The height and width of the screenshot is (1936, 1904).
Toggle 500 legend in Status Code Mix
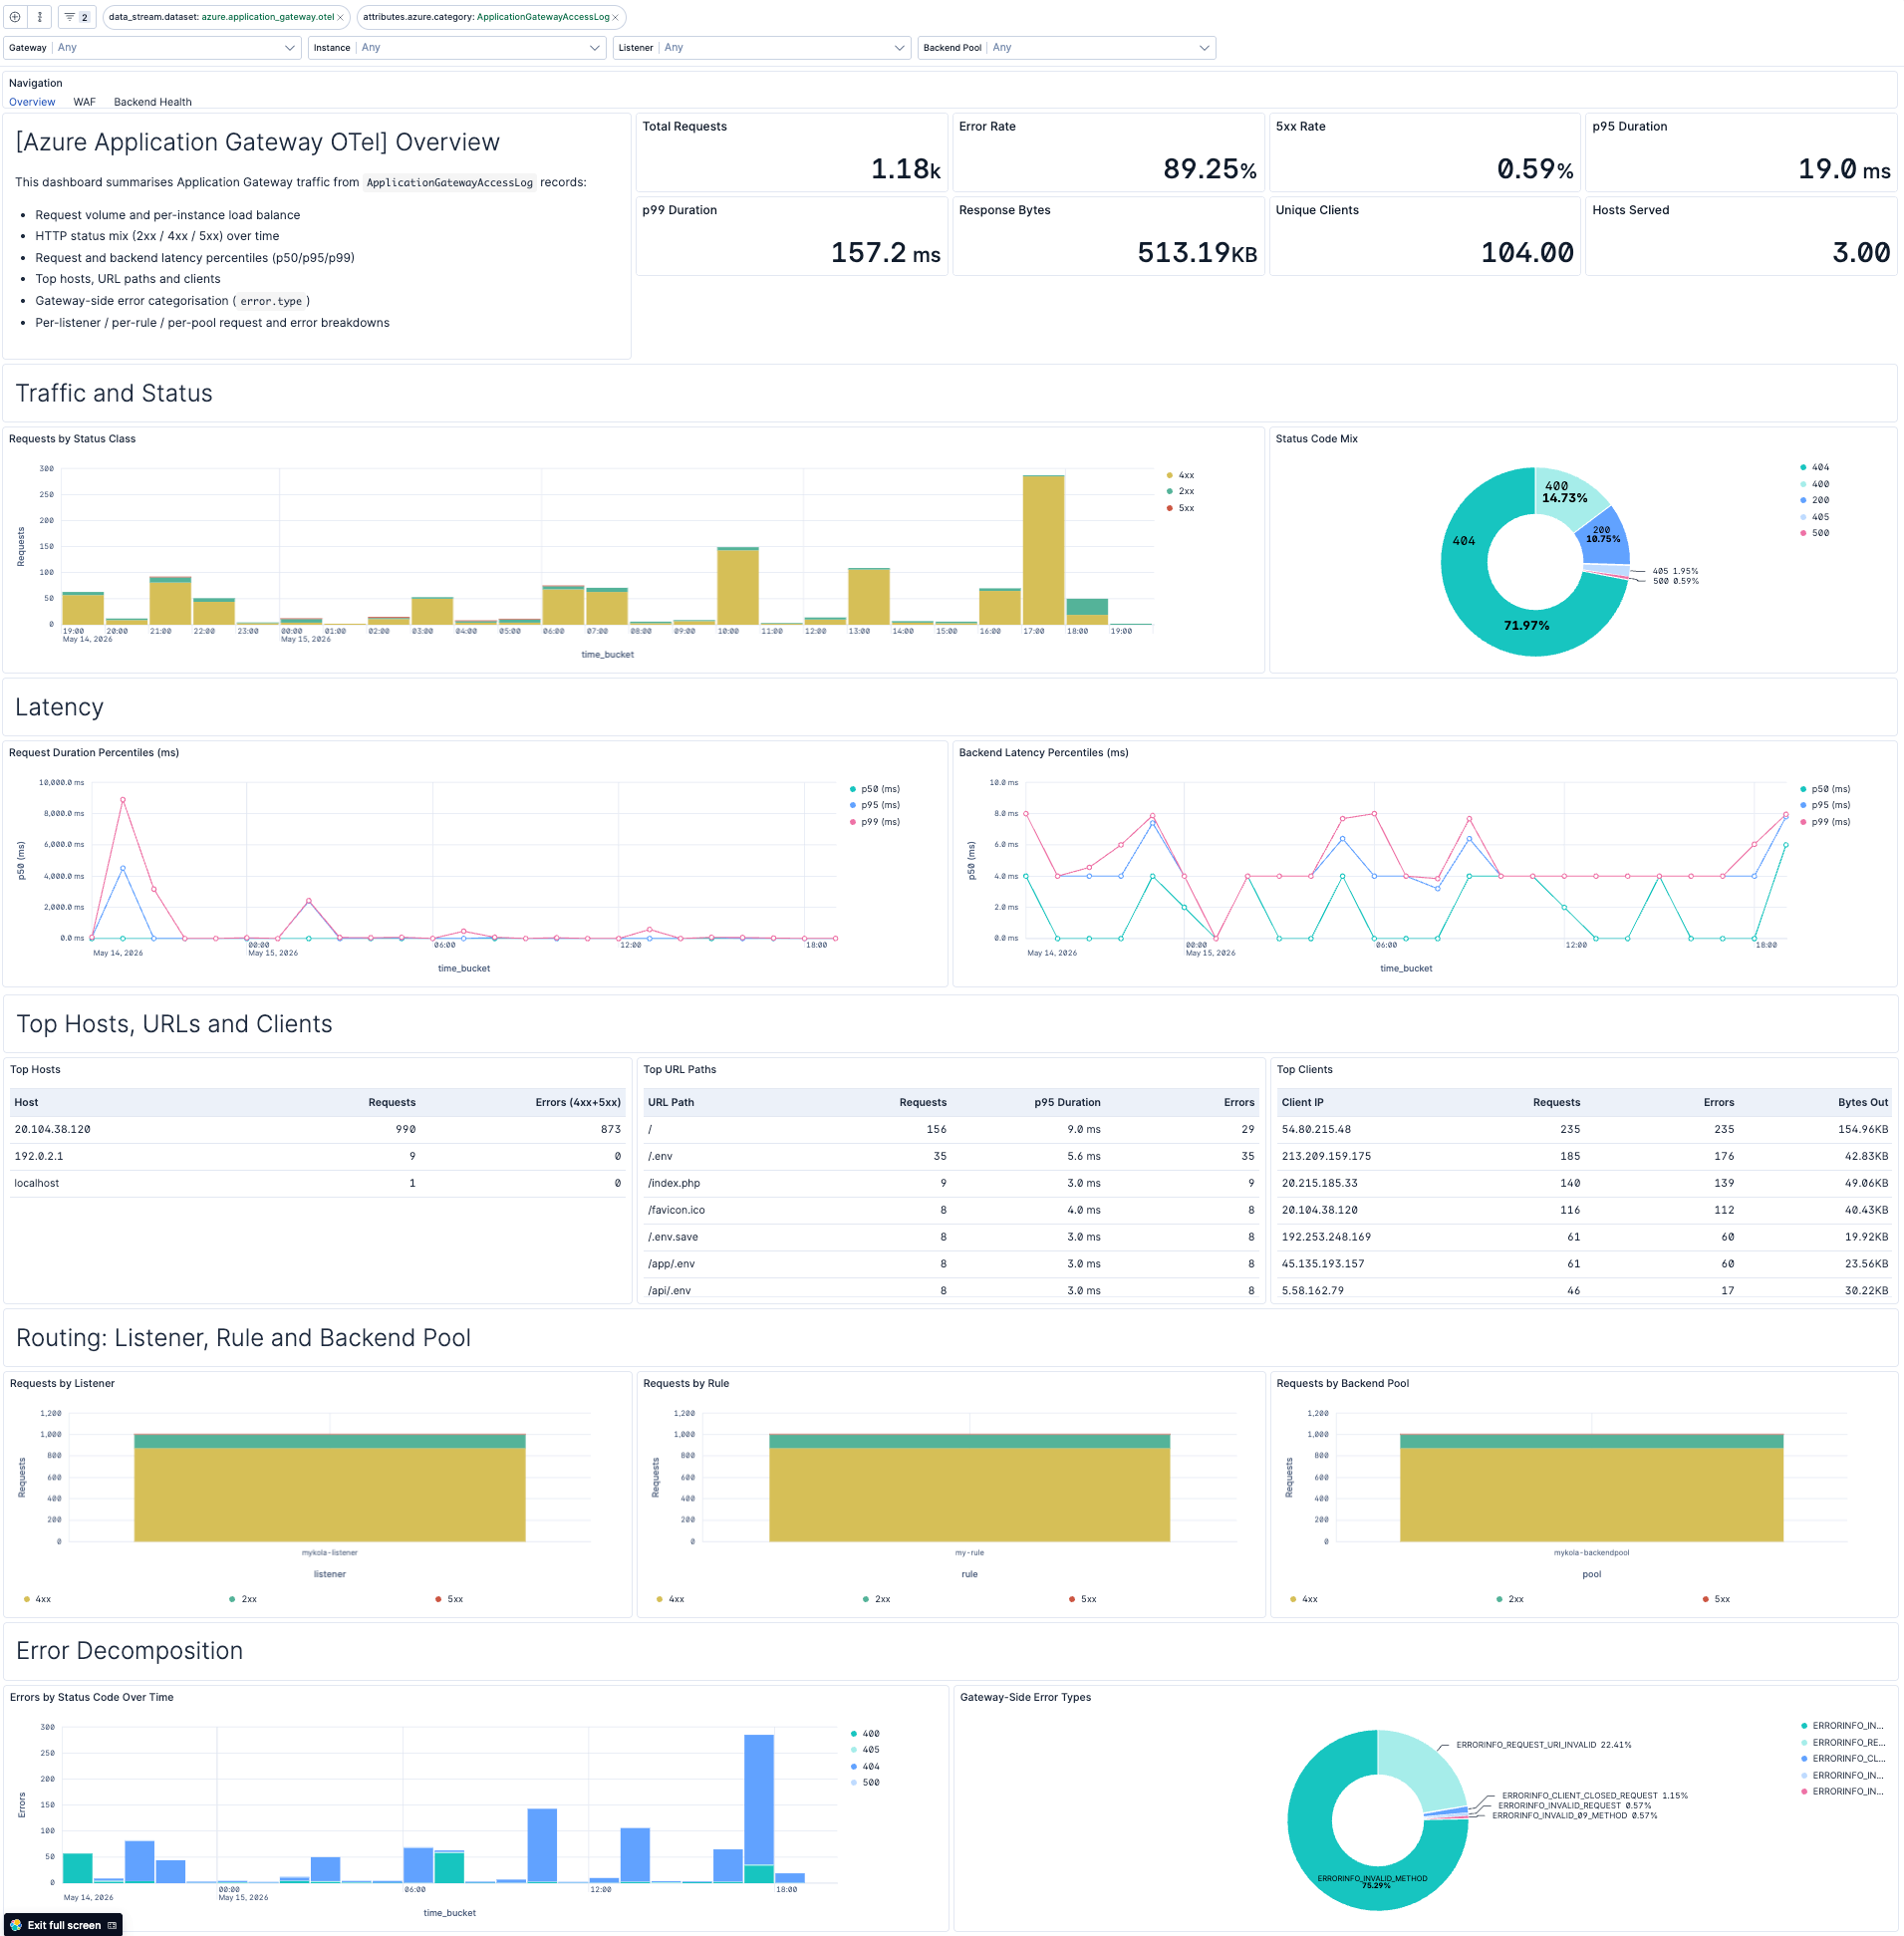click(x=1815, y=533)
